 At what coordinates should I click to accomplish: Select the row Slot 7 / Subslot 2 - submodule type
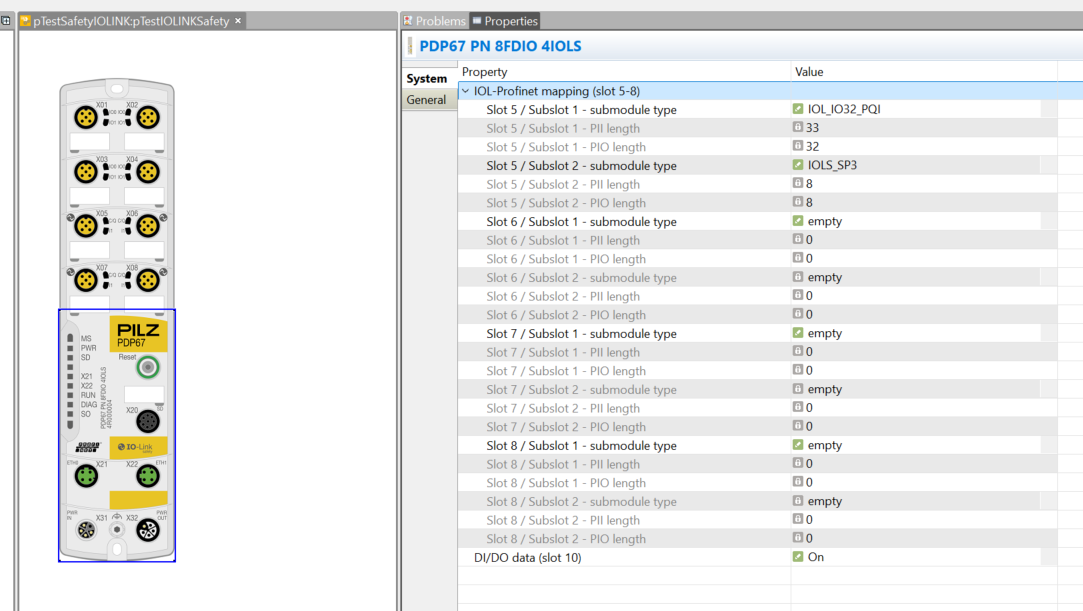758,389
